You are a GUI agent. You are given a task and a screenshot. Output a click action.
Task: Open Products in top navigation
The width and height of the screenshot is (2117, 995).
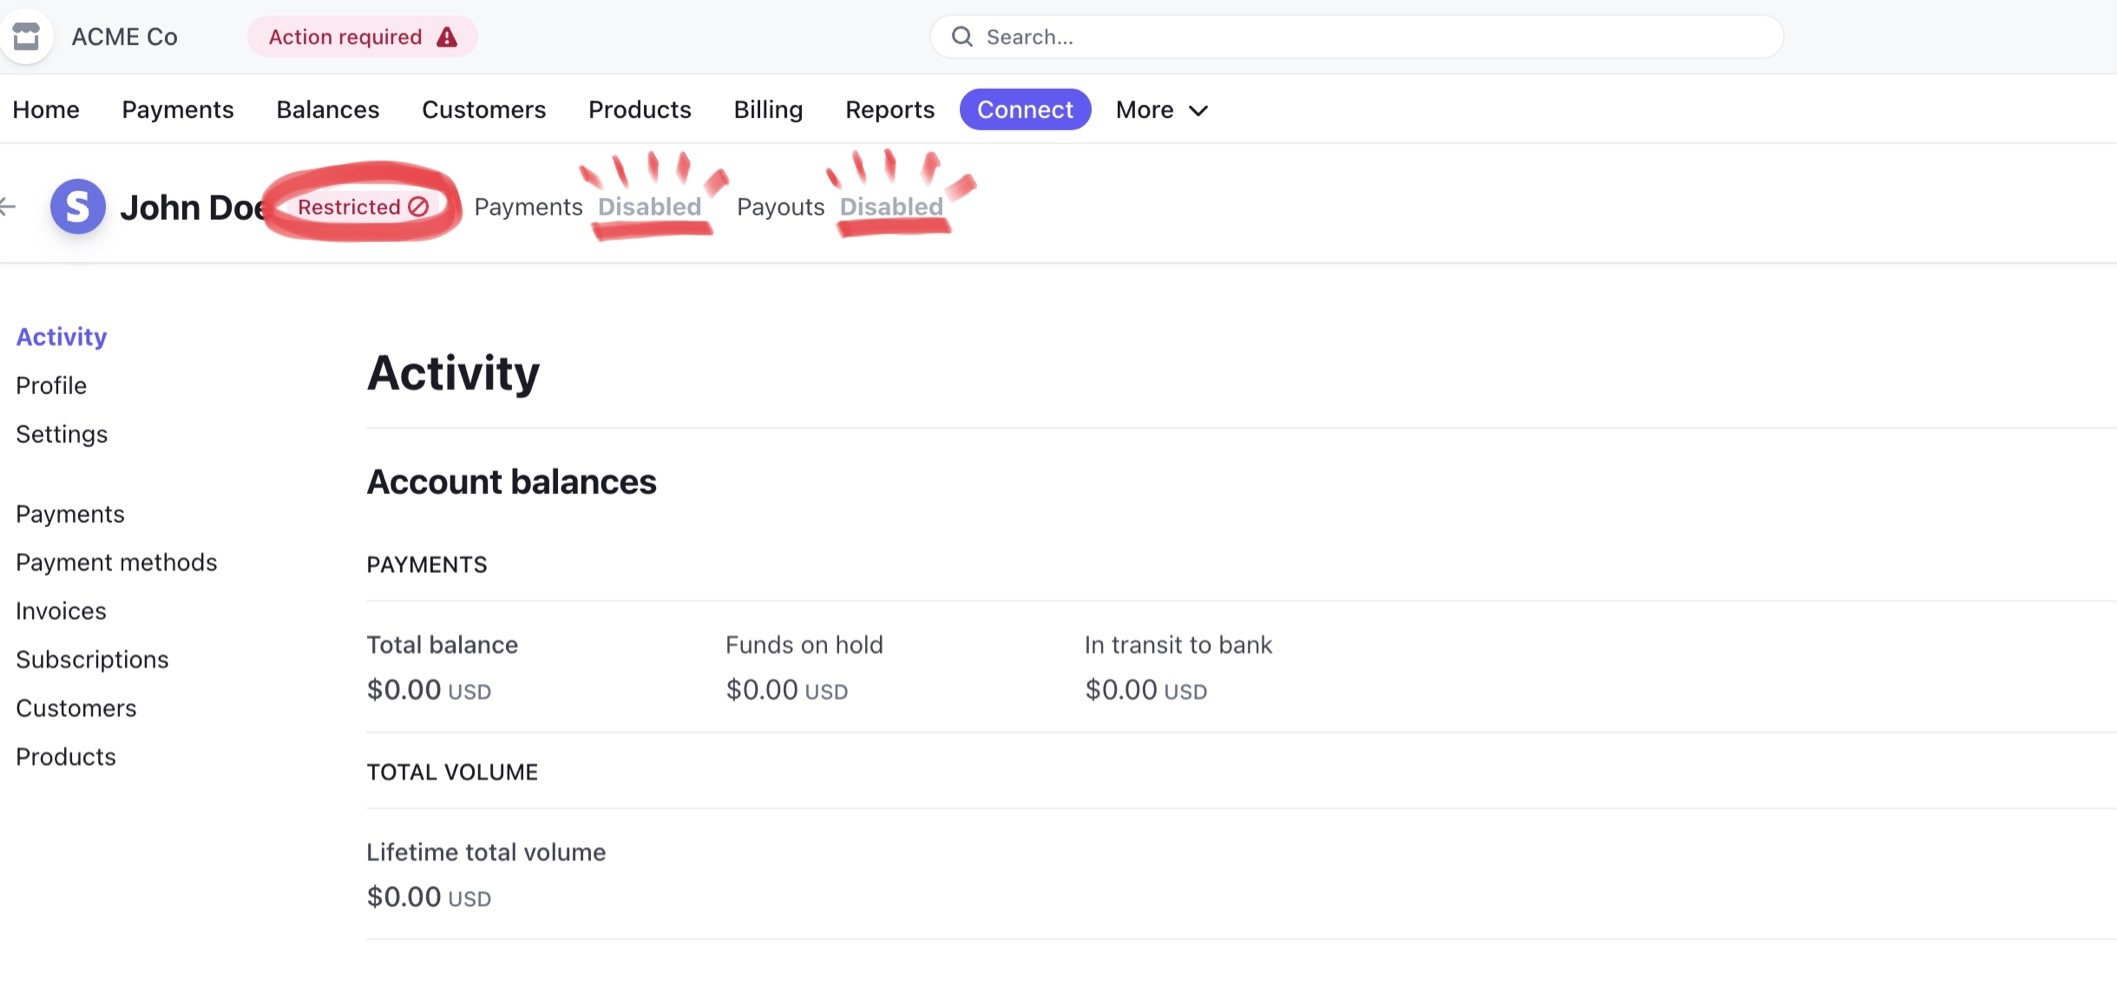[640, 110]
